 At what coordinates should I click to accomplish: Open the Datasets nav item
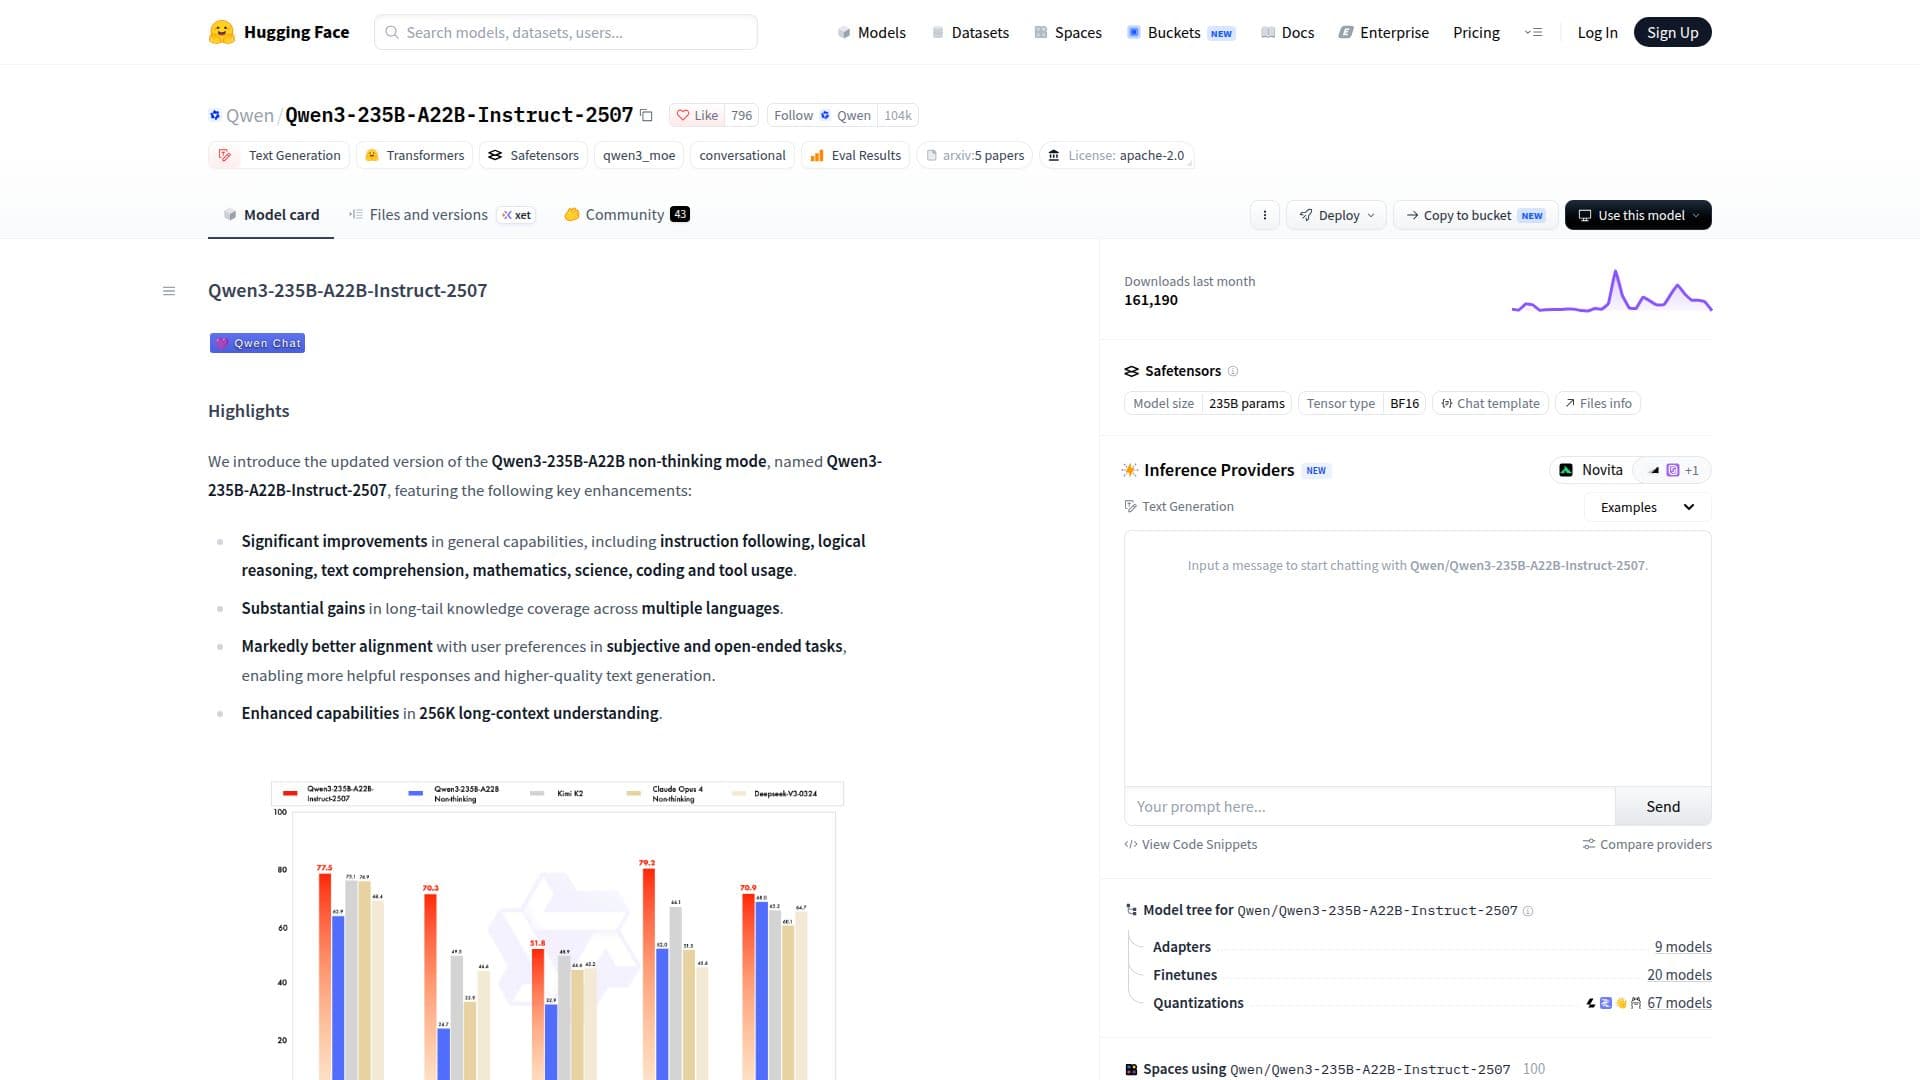970,32
